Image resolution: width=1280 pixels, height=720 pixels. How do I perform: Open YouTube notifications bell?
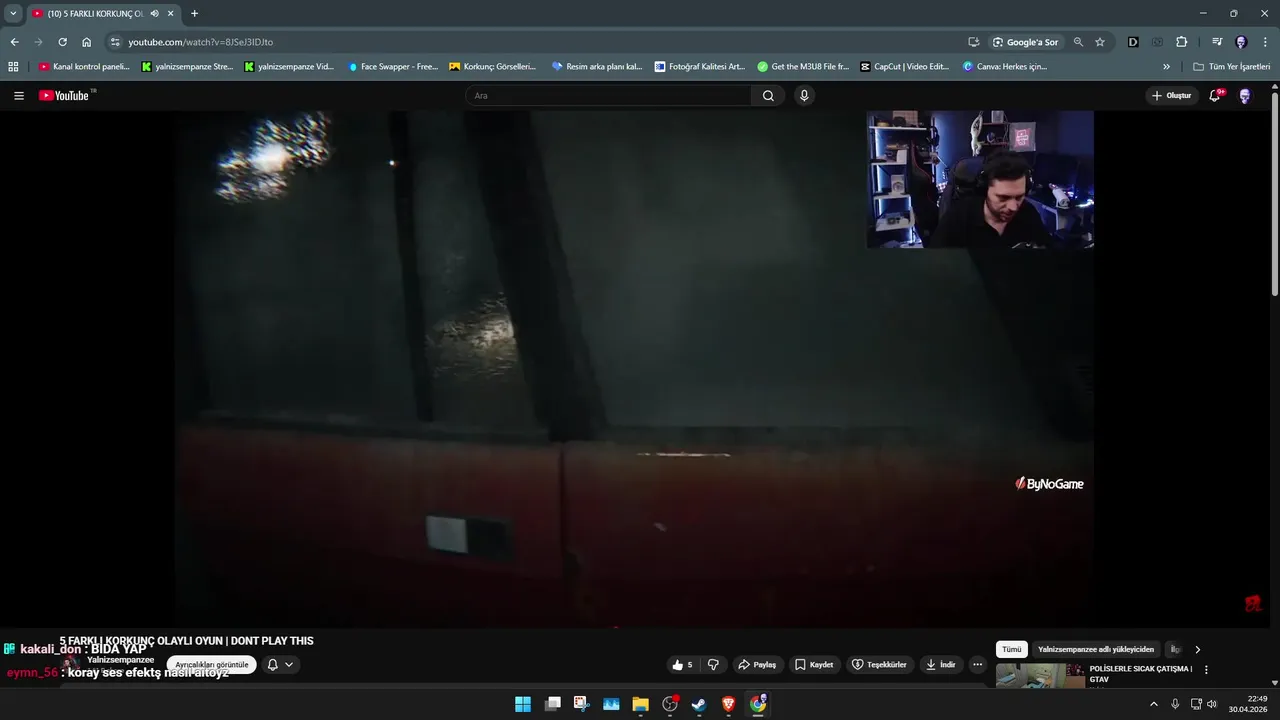pyautogui.click(x=1215, y=96)
